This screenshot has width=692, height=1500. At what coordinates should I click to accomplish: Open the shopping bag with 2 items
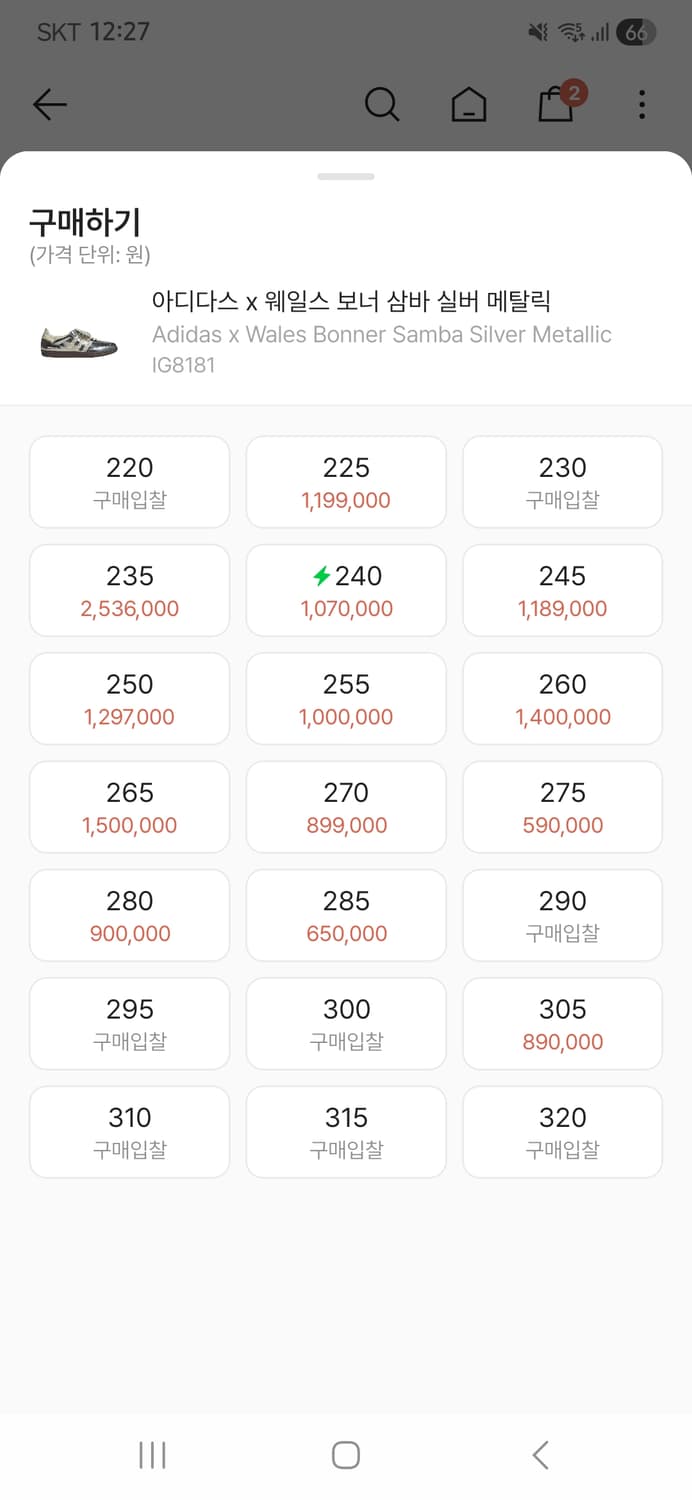(556, 105)
